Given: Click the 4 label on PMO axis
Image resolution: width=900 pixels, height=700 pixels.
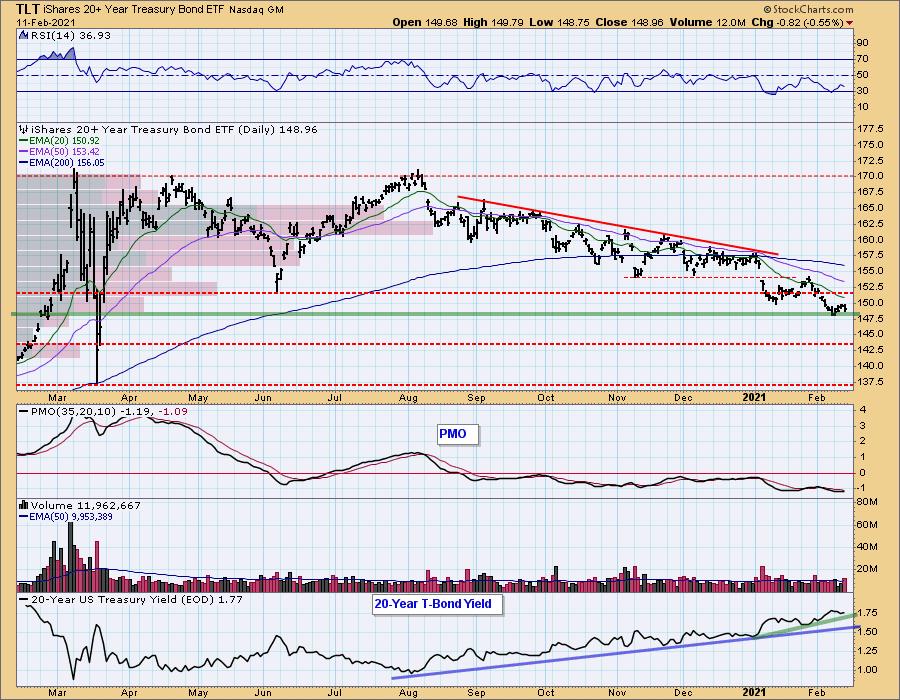Looking at the screenshot, I should pyautogui.click(x=862, y=410).
